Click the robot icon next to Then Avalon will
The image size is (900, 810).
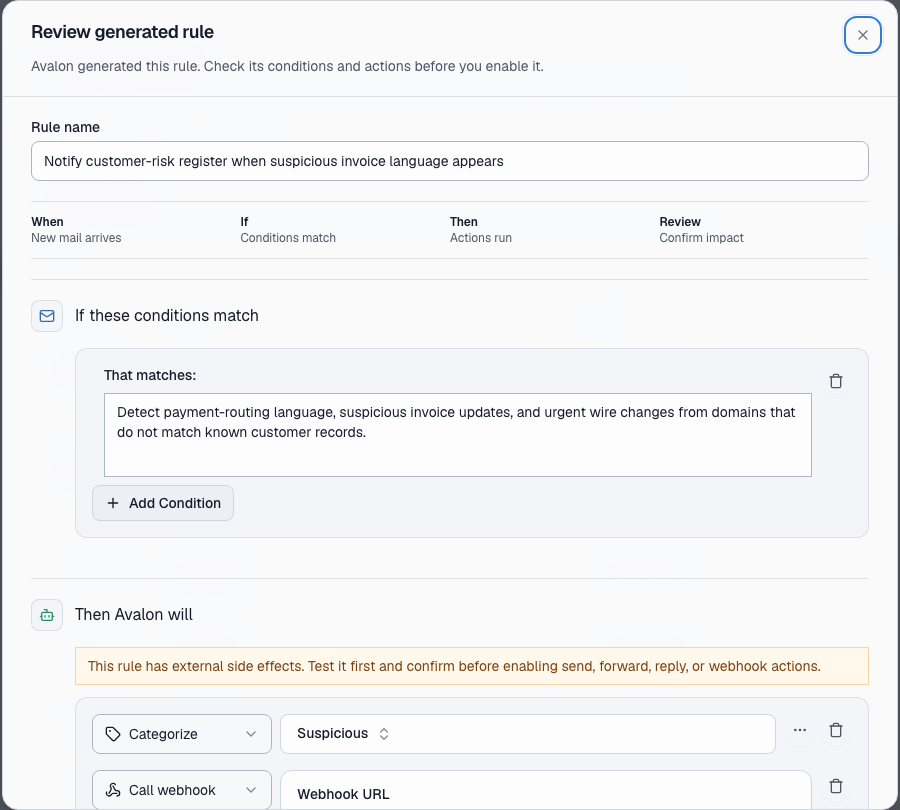pos(47,615)
